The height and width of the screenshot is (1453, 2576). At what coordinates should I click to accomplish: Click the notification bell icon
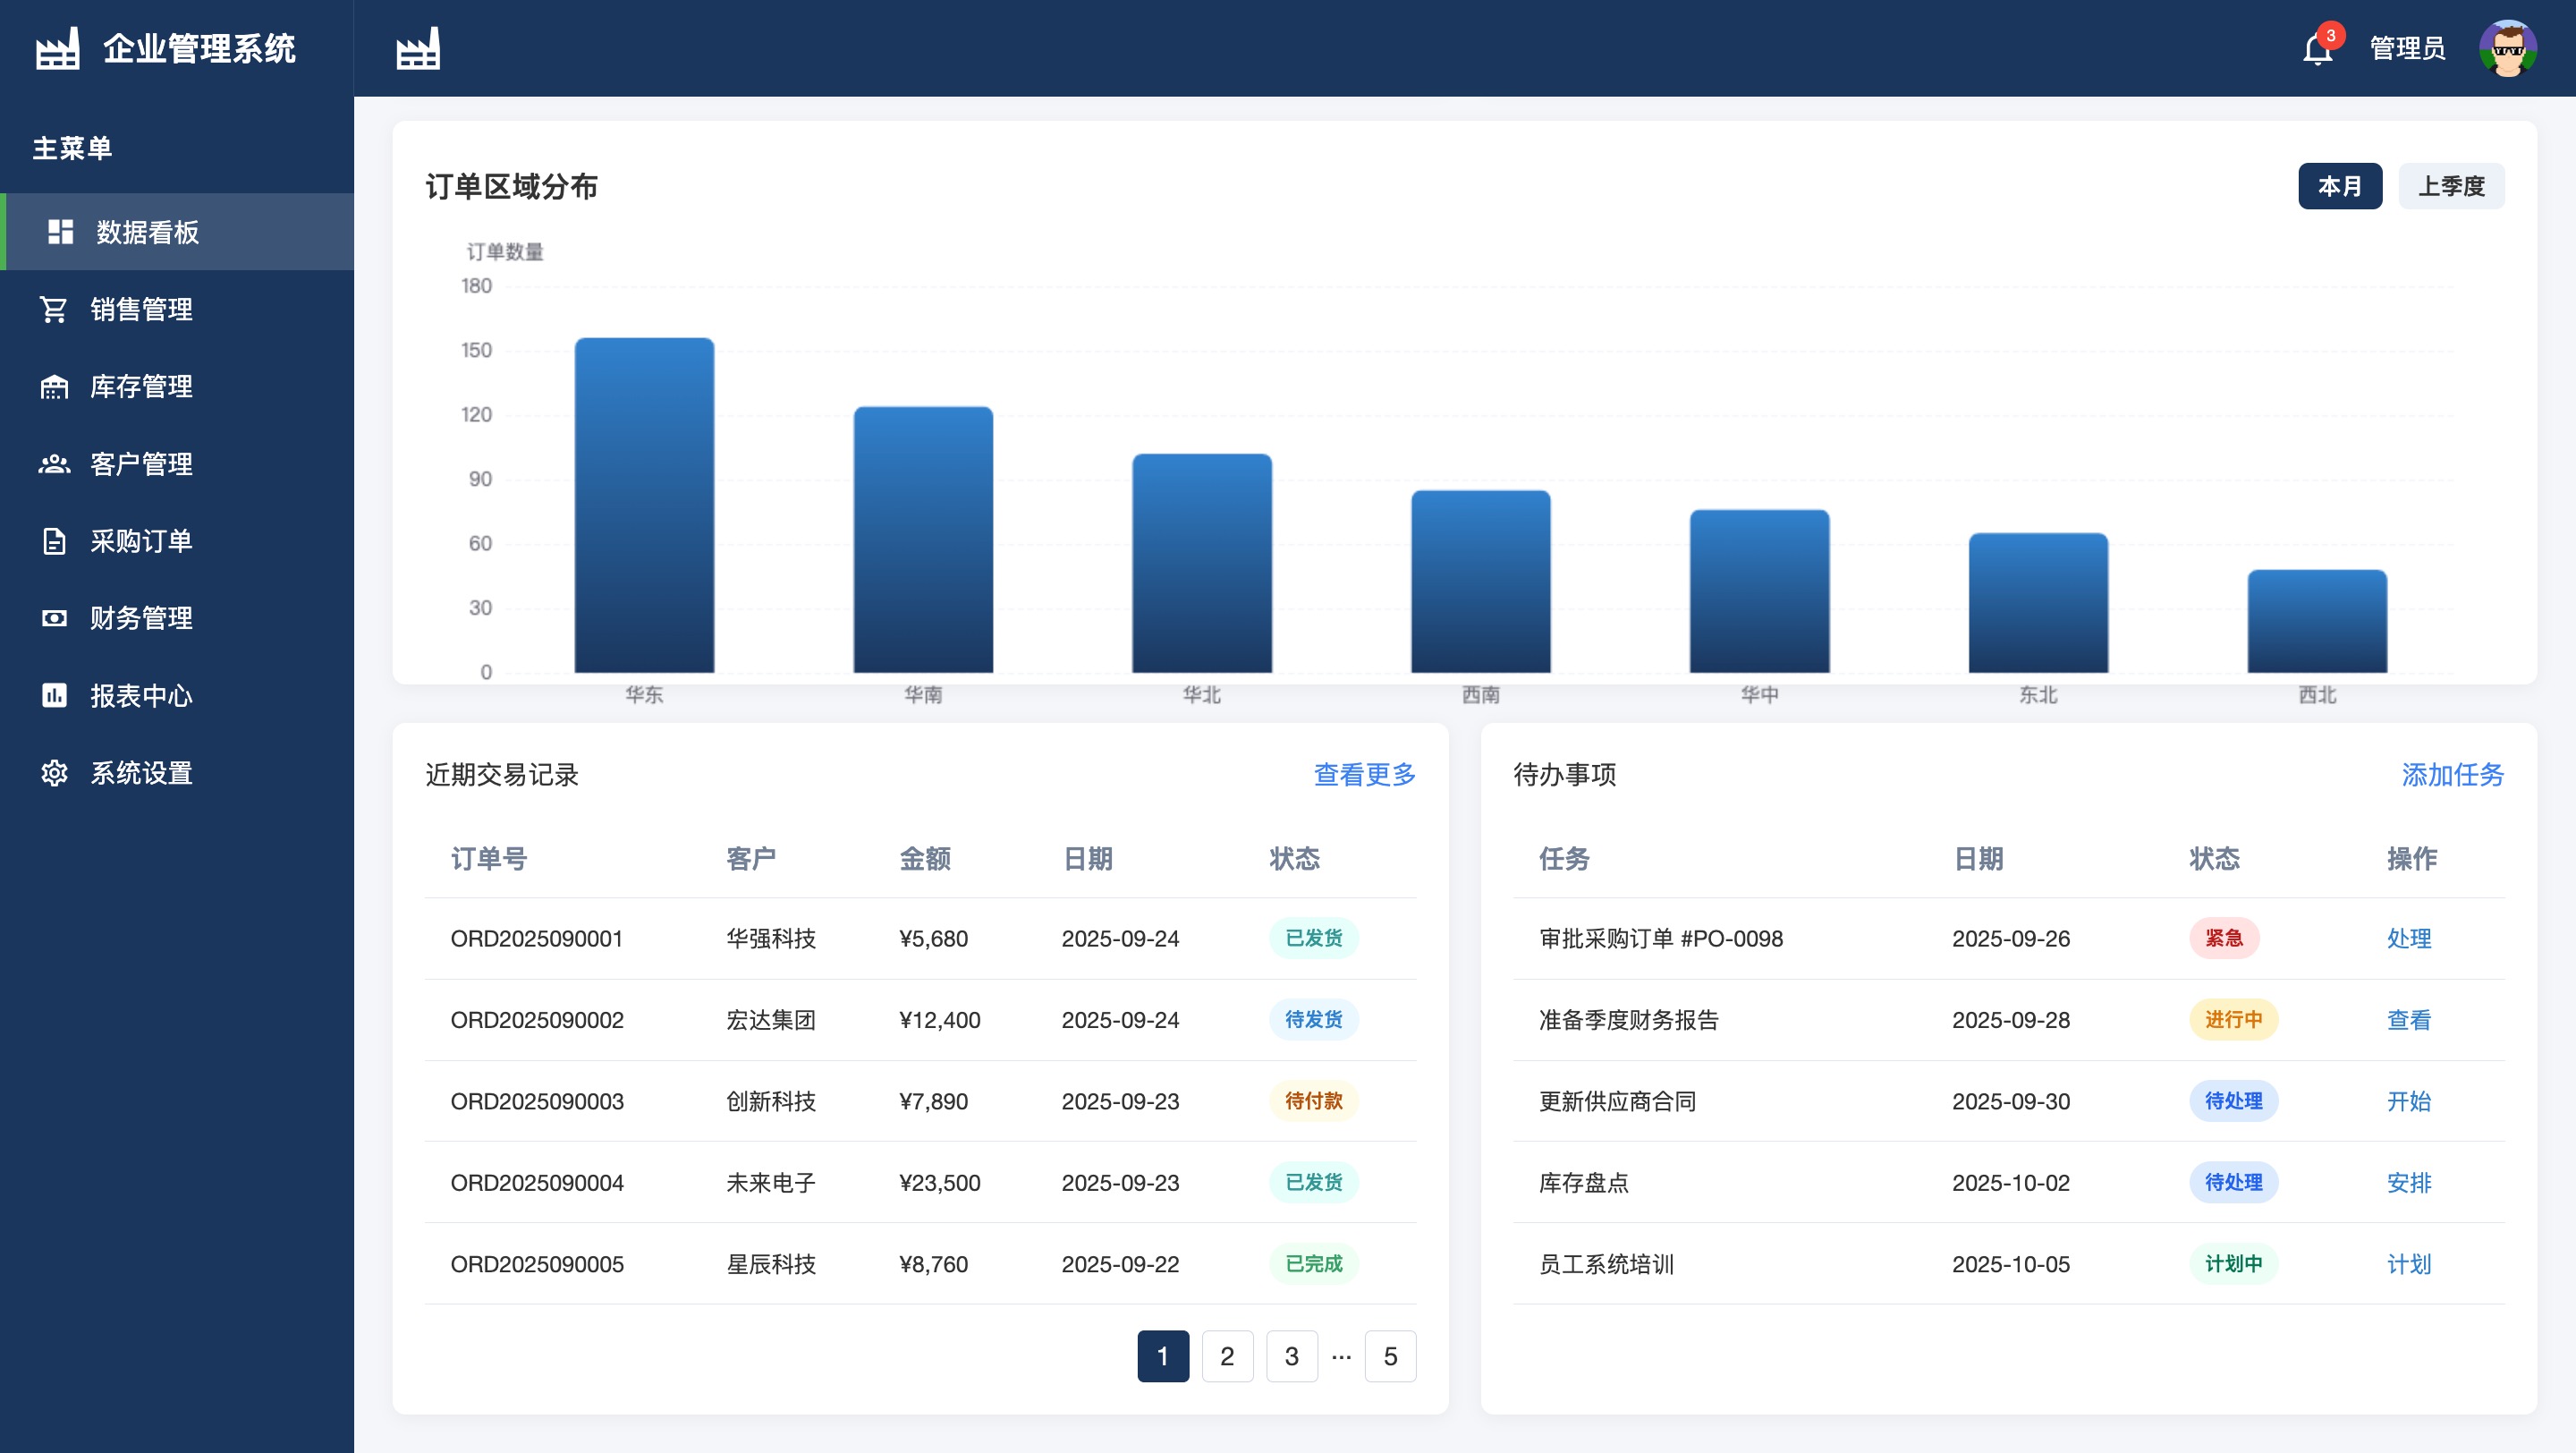coord(2316,49)
